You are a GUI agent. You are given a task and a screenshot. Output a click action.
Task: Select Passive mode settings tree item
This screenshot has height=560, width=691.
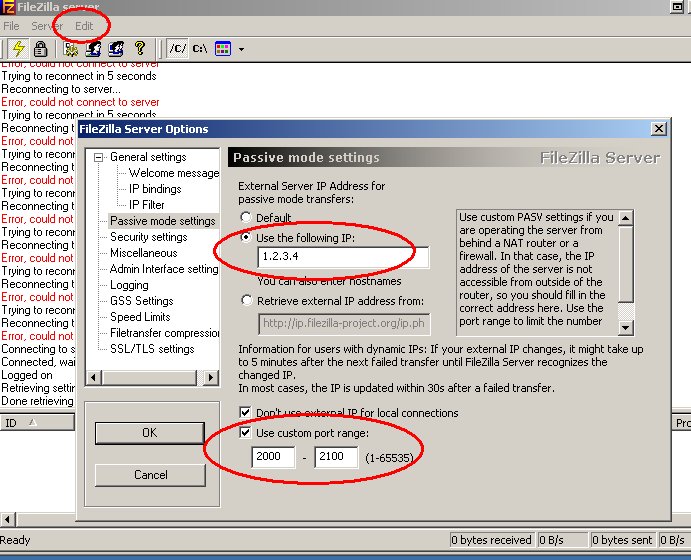[163, 221]
